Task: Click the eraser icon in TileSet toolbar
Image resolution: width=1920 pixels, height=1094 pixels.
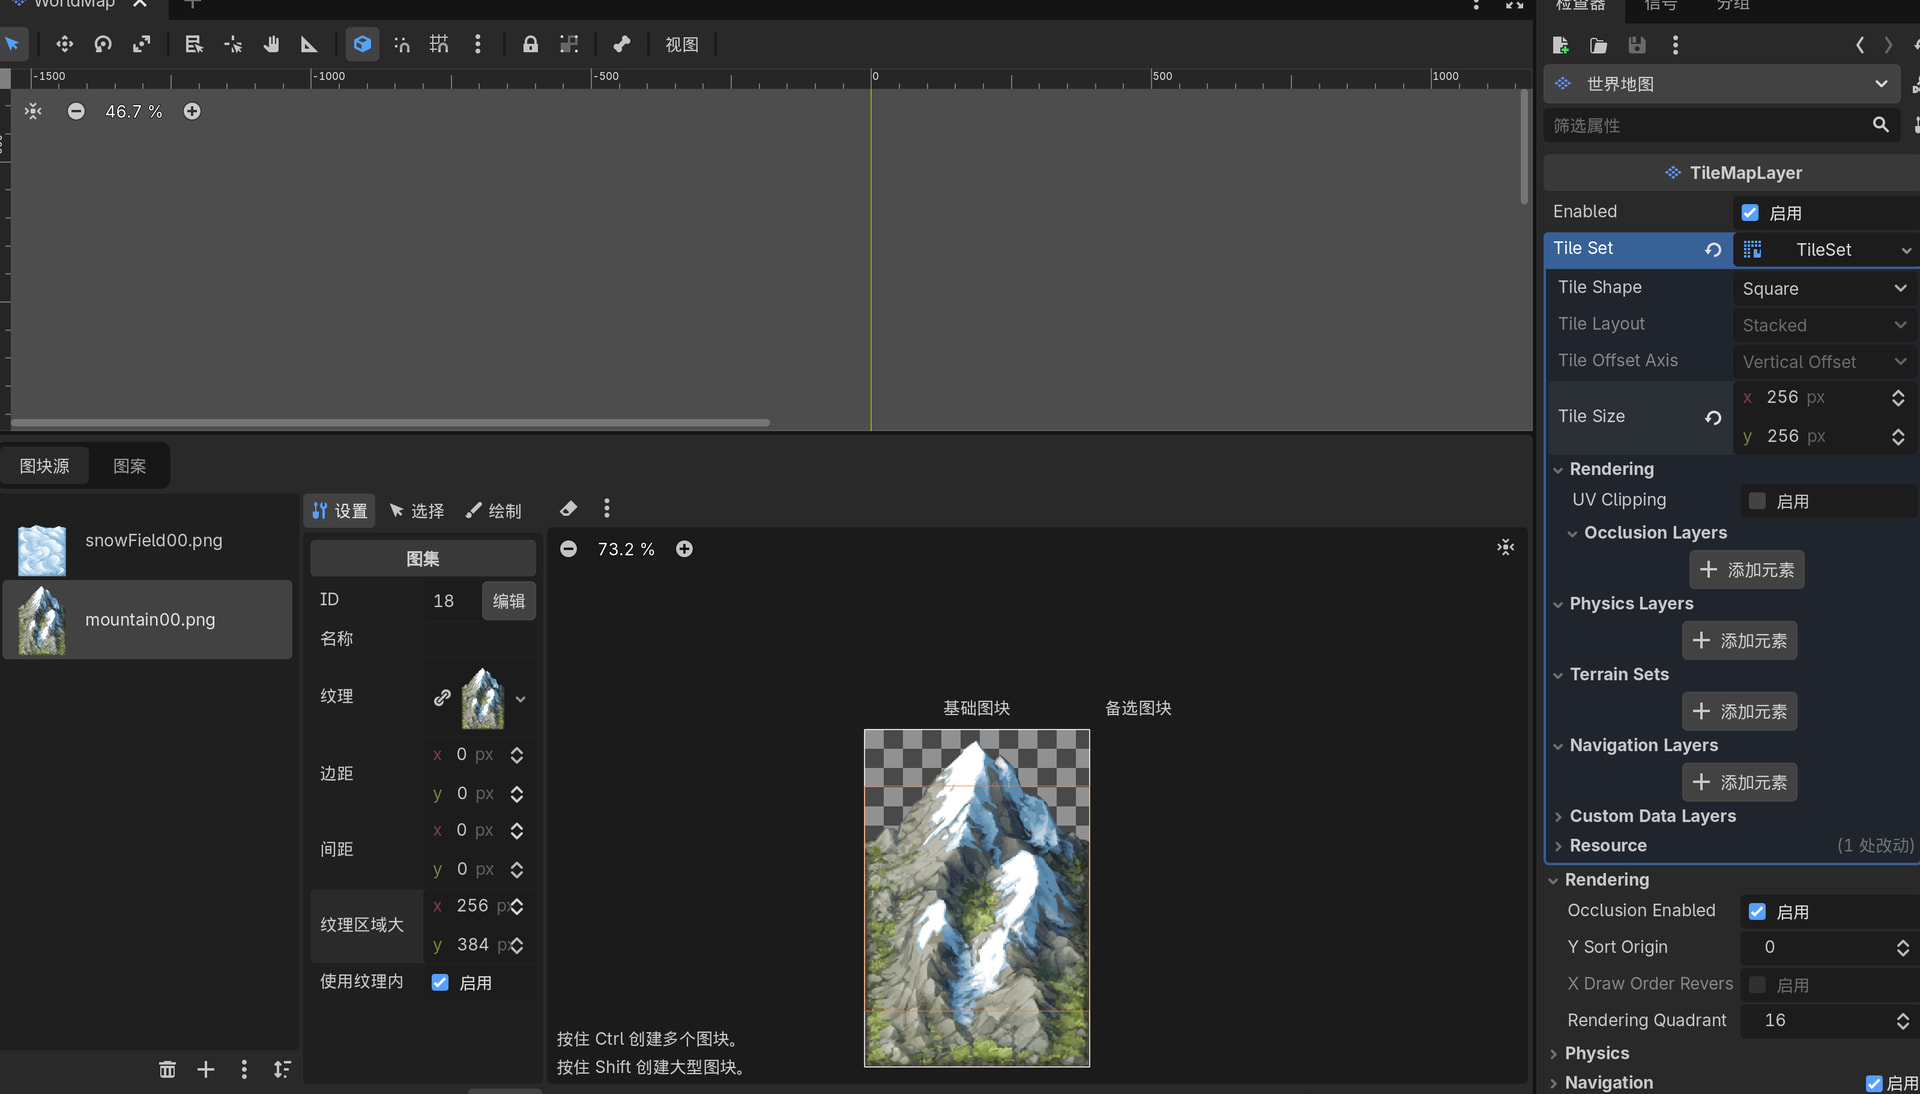Action: pos(568,509)
